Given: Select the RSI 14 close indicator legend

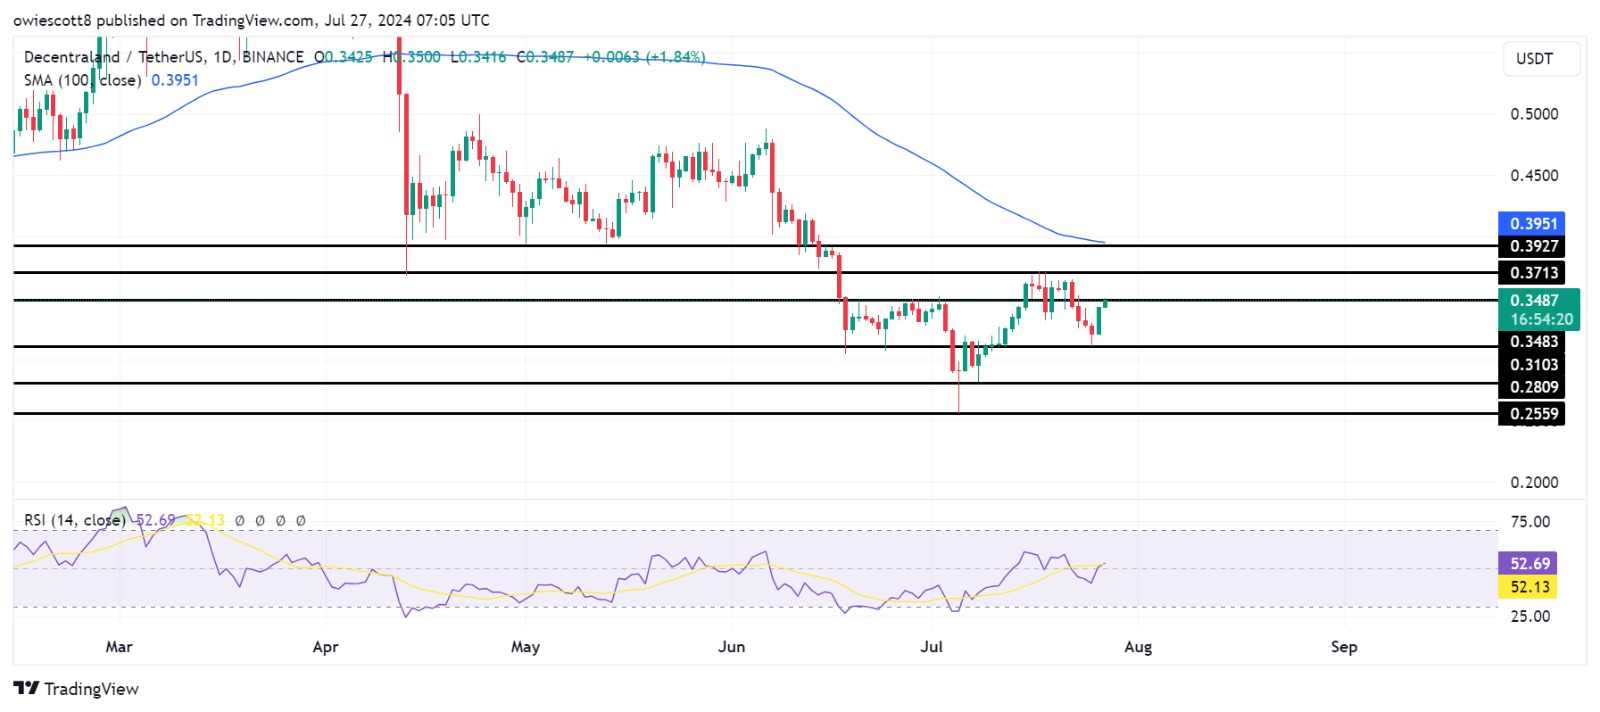Looking at the screenshot, I should coord(75,520).
